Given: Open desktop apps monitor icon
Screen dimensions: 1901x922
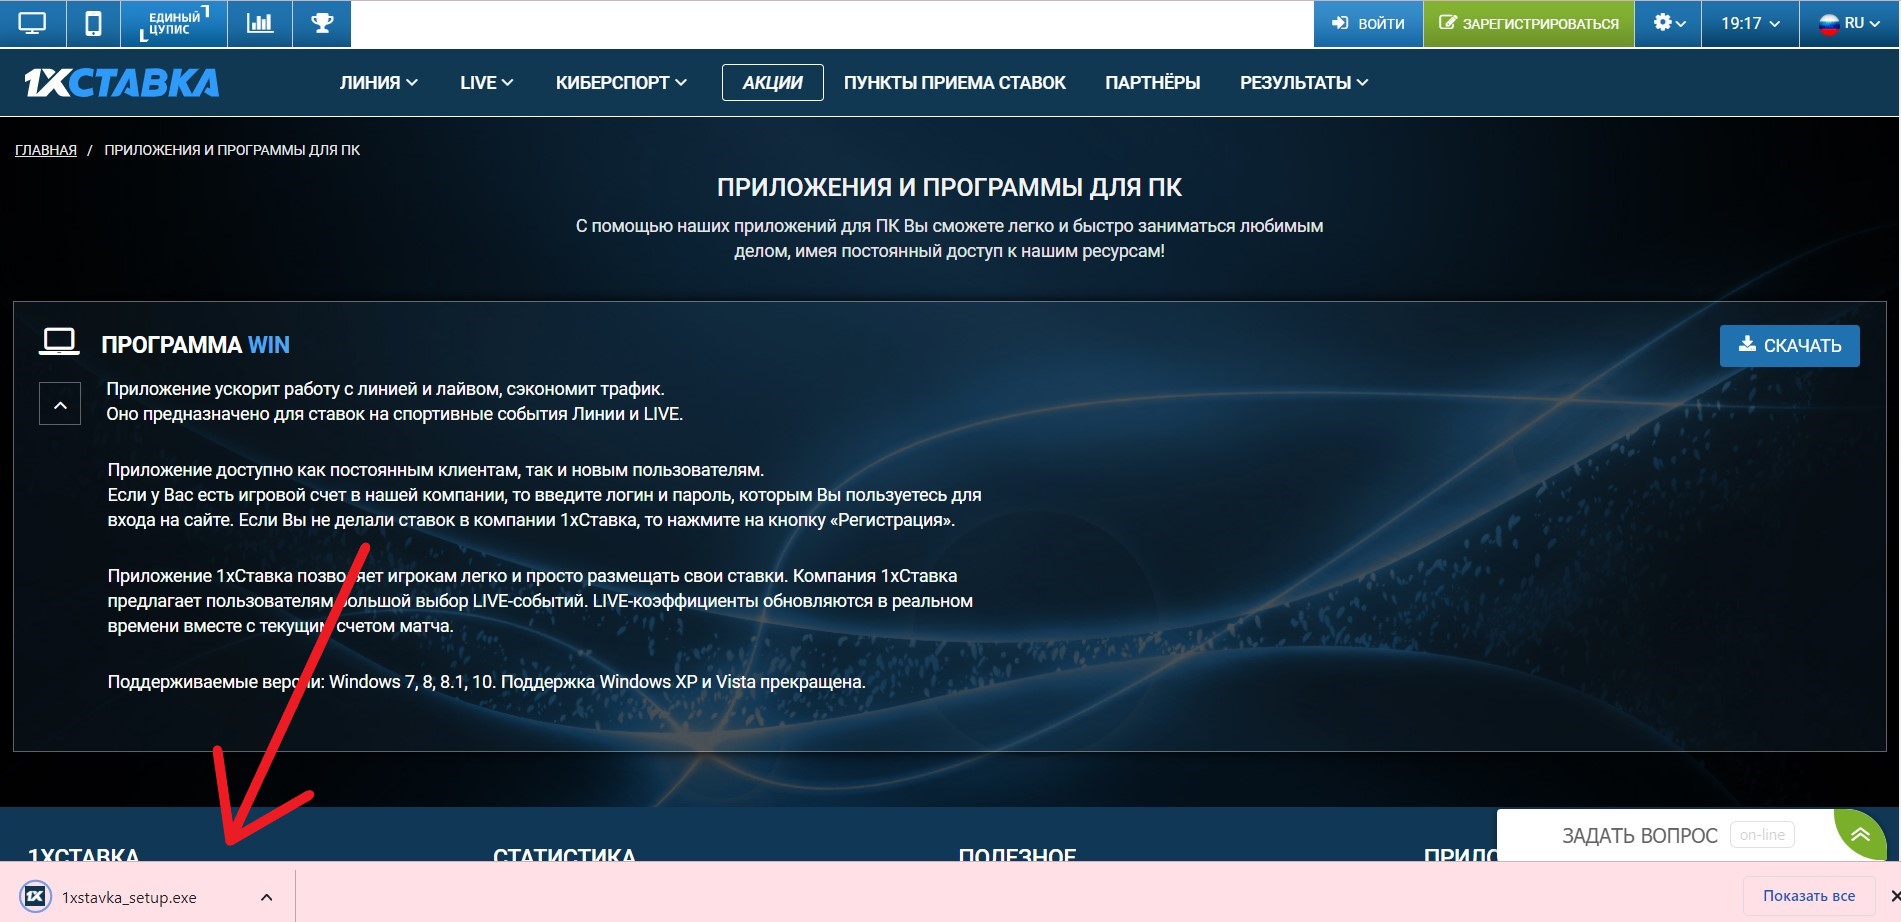Looking at the screenshot, I should [32, 23].
